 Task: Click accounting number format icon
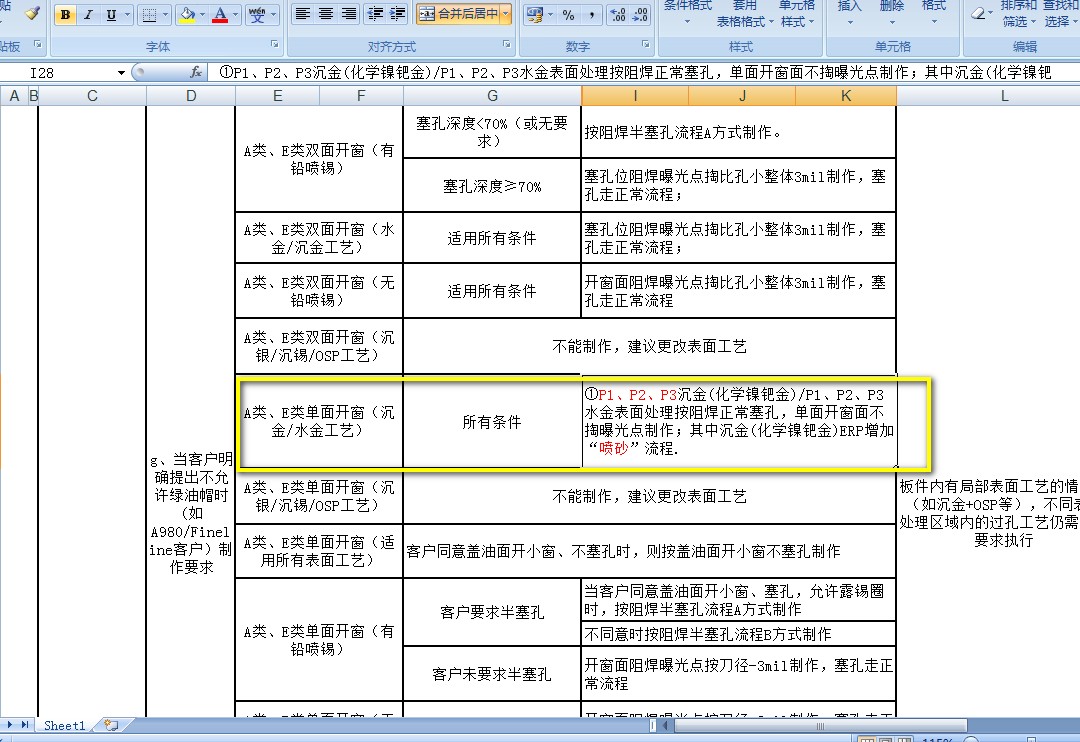(534, 14)
